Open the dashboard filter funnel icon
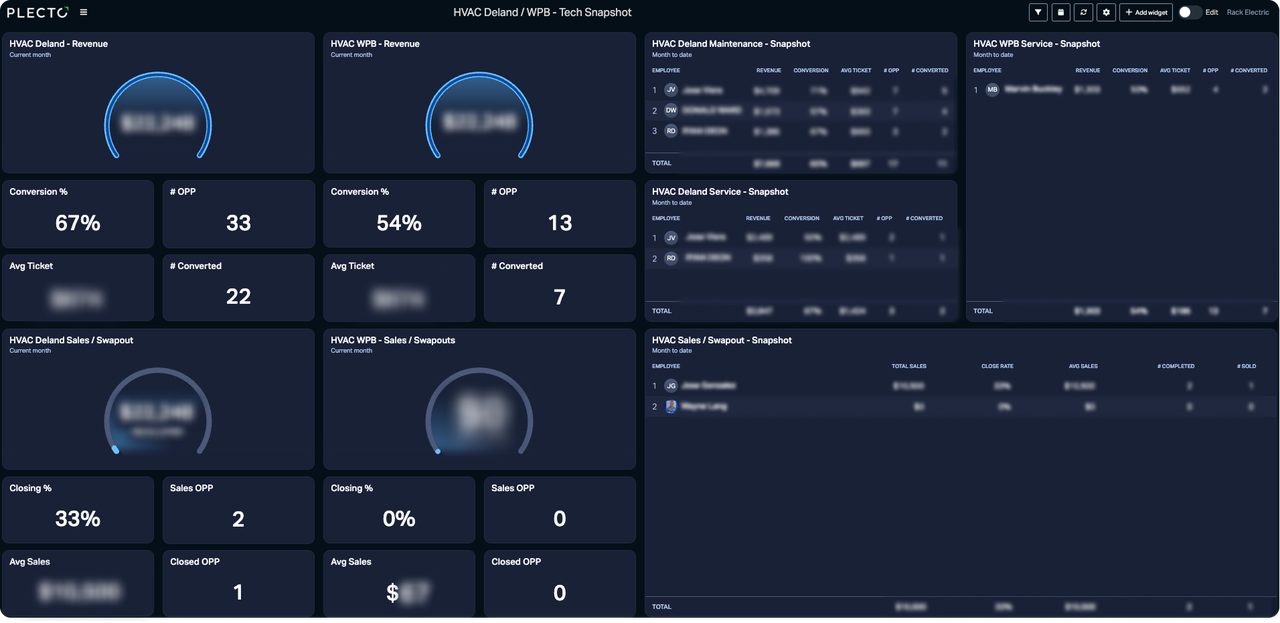The image size is (1280, 623). [x=1038, y=13]
